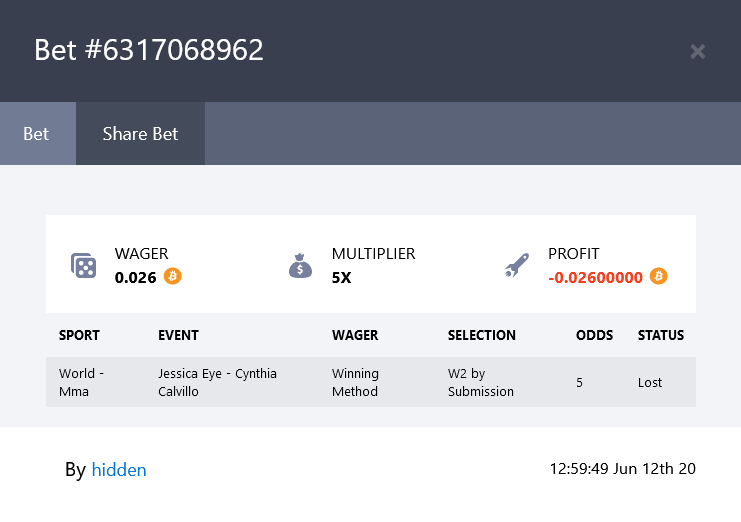Click the rocket profit icon

tap(517, 265)
